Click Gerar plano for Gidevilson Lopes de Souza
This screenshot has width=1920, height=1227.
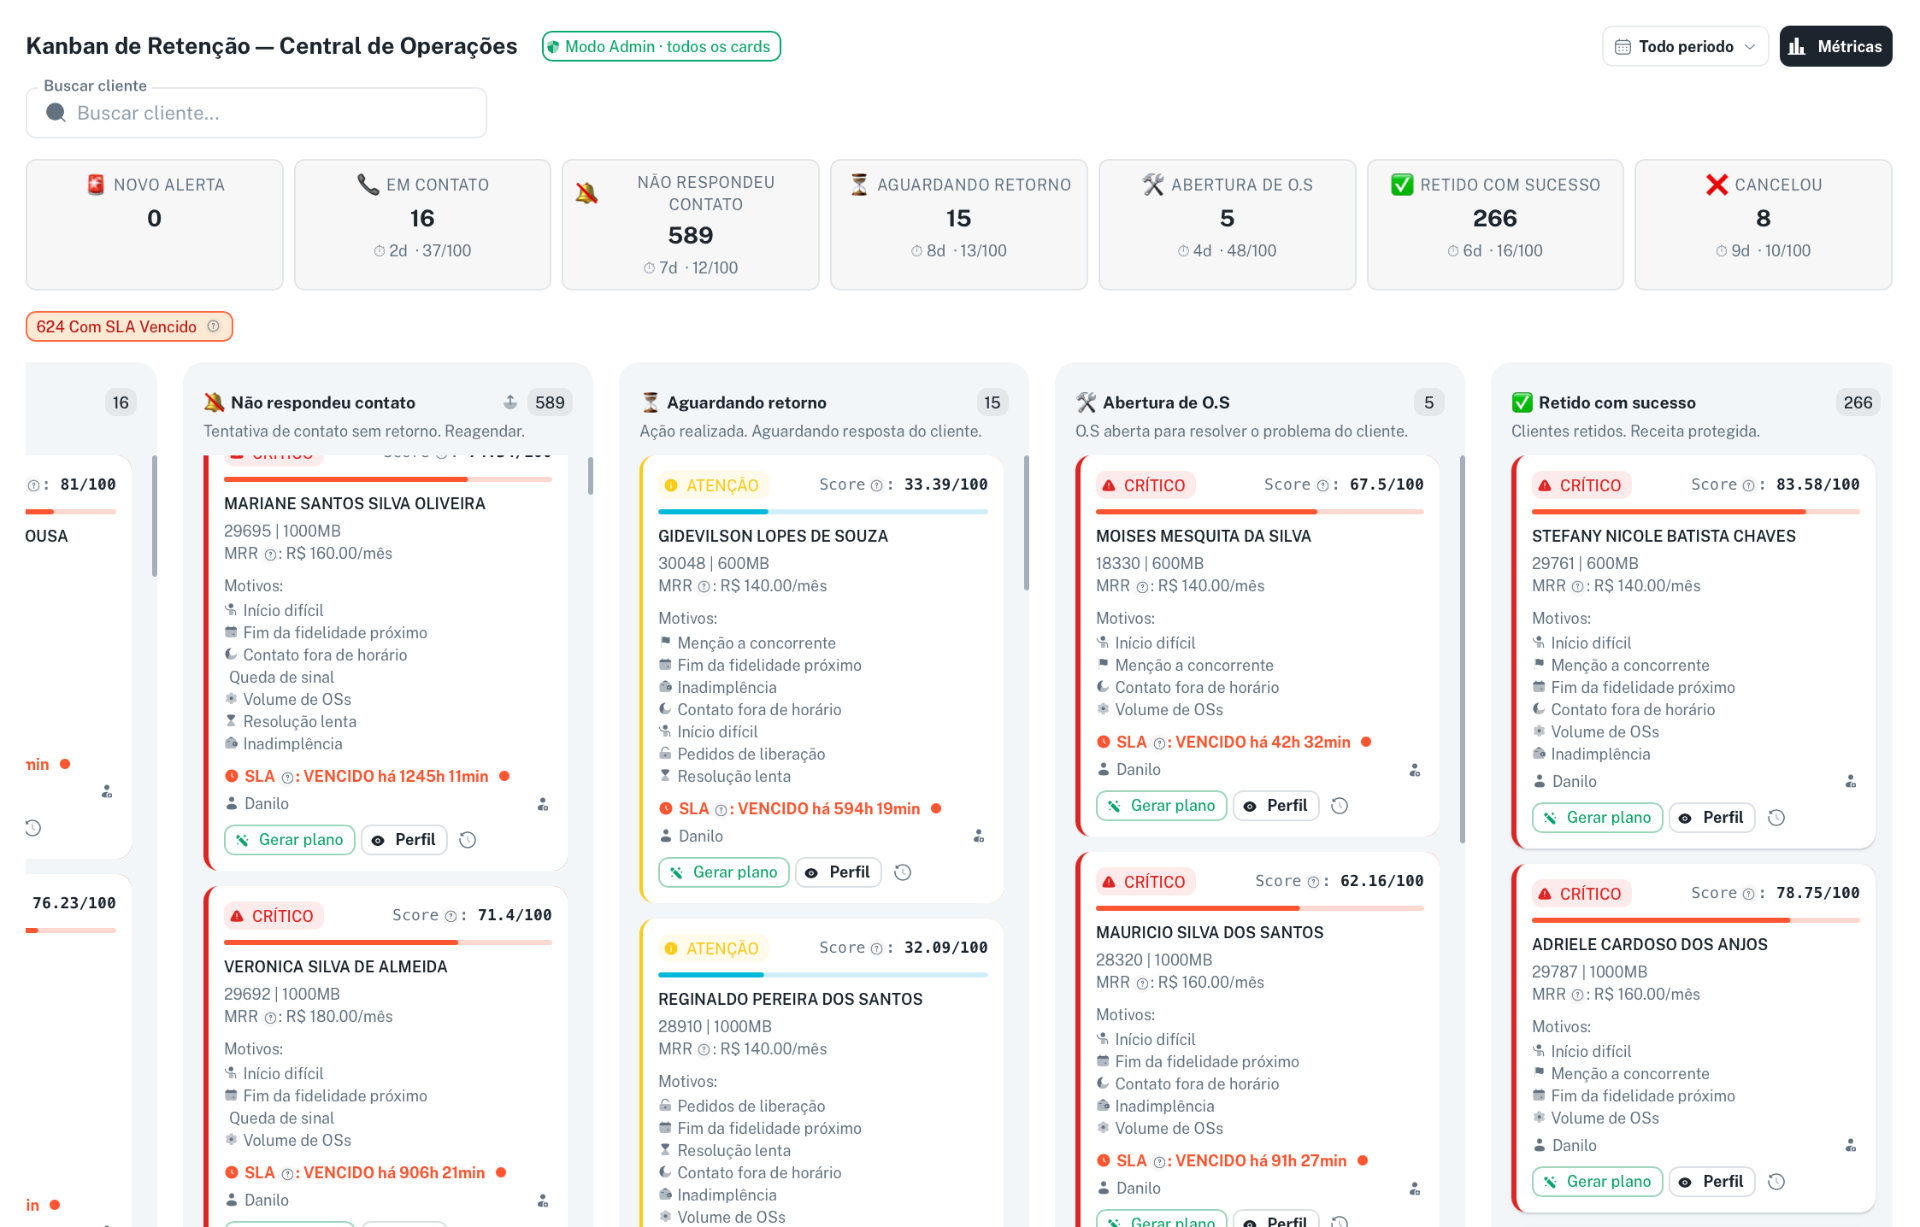[723, 872]
